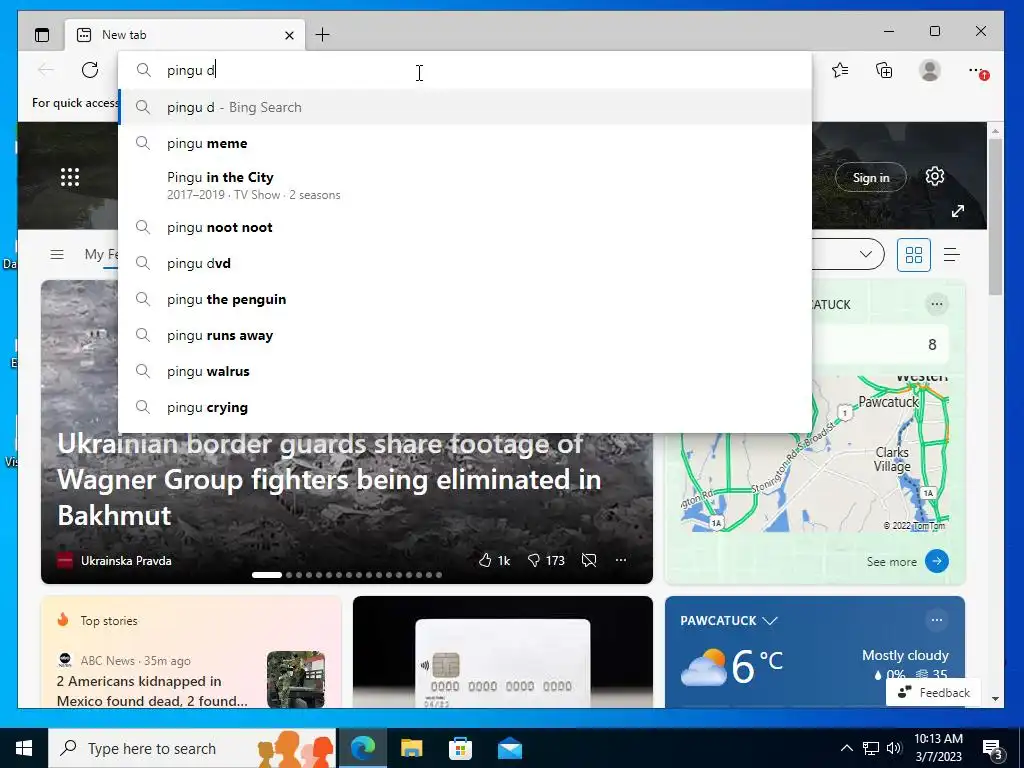Select the 'pingu meme' suggestion
The image size is (1024, 768).
465,143
